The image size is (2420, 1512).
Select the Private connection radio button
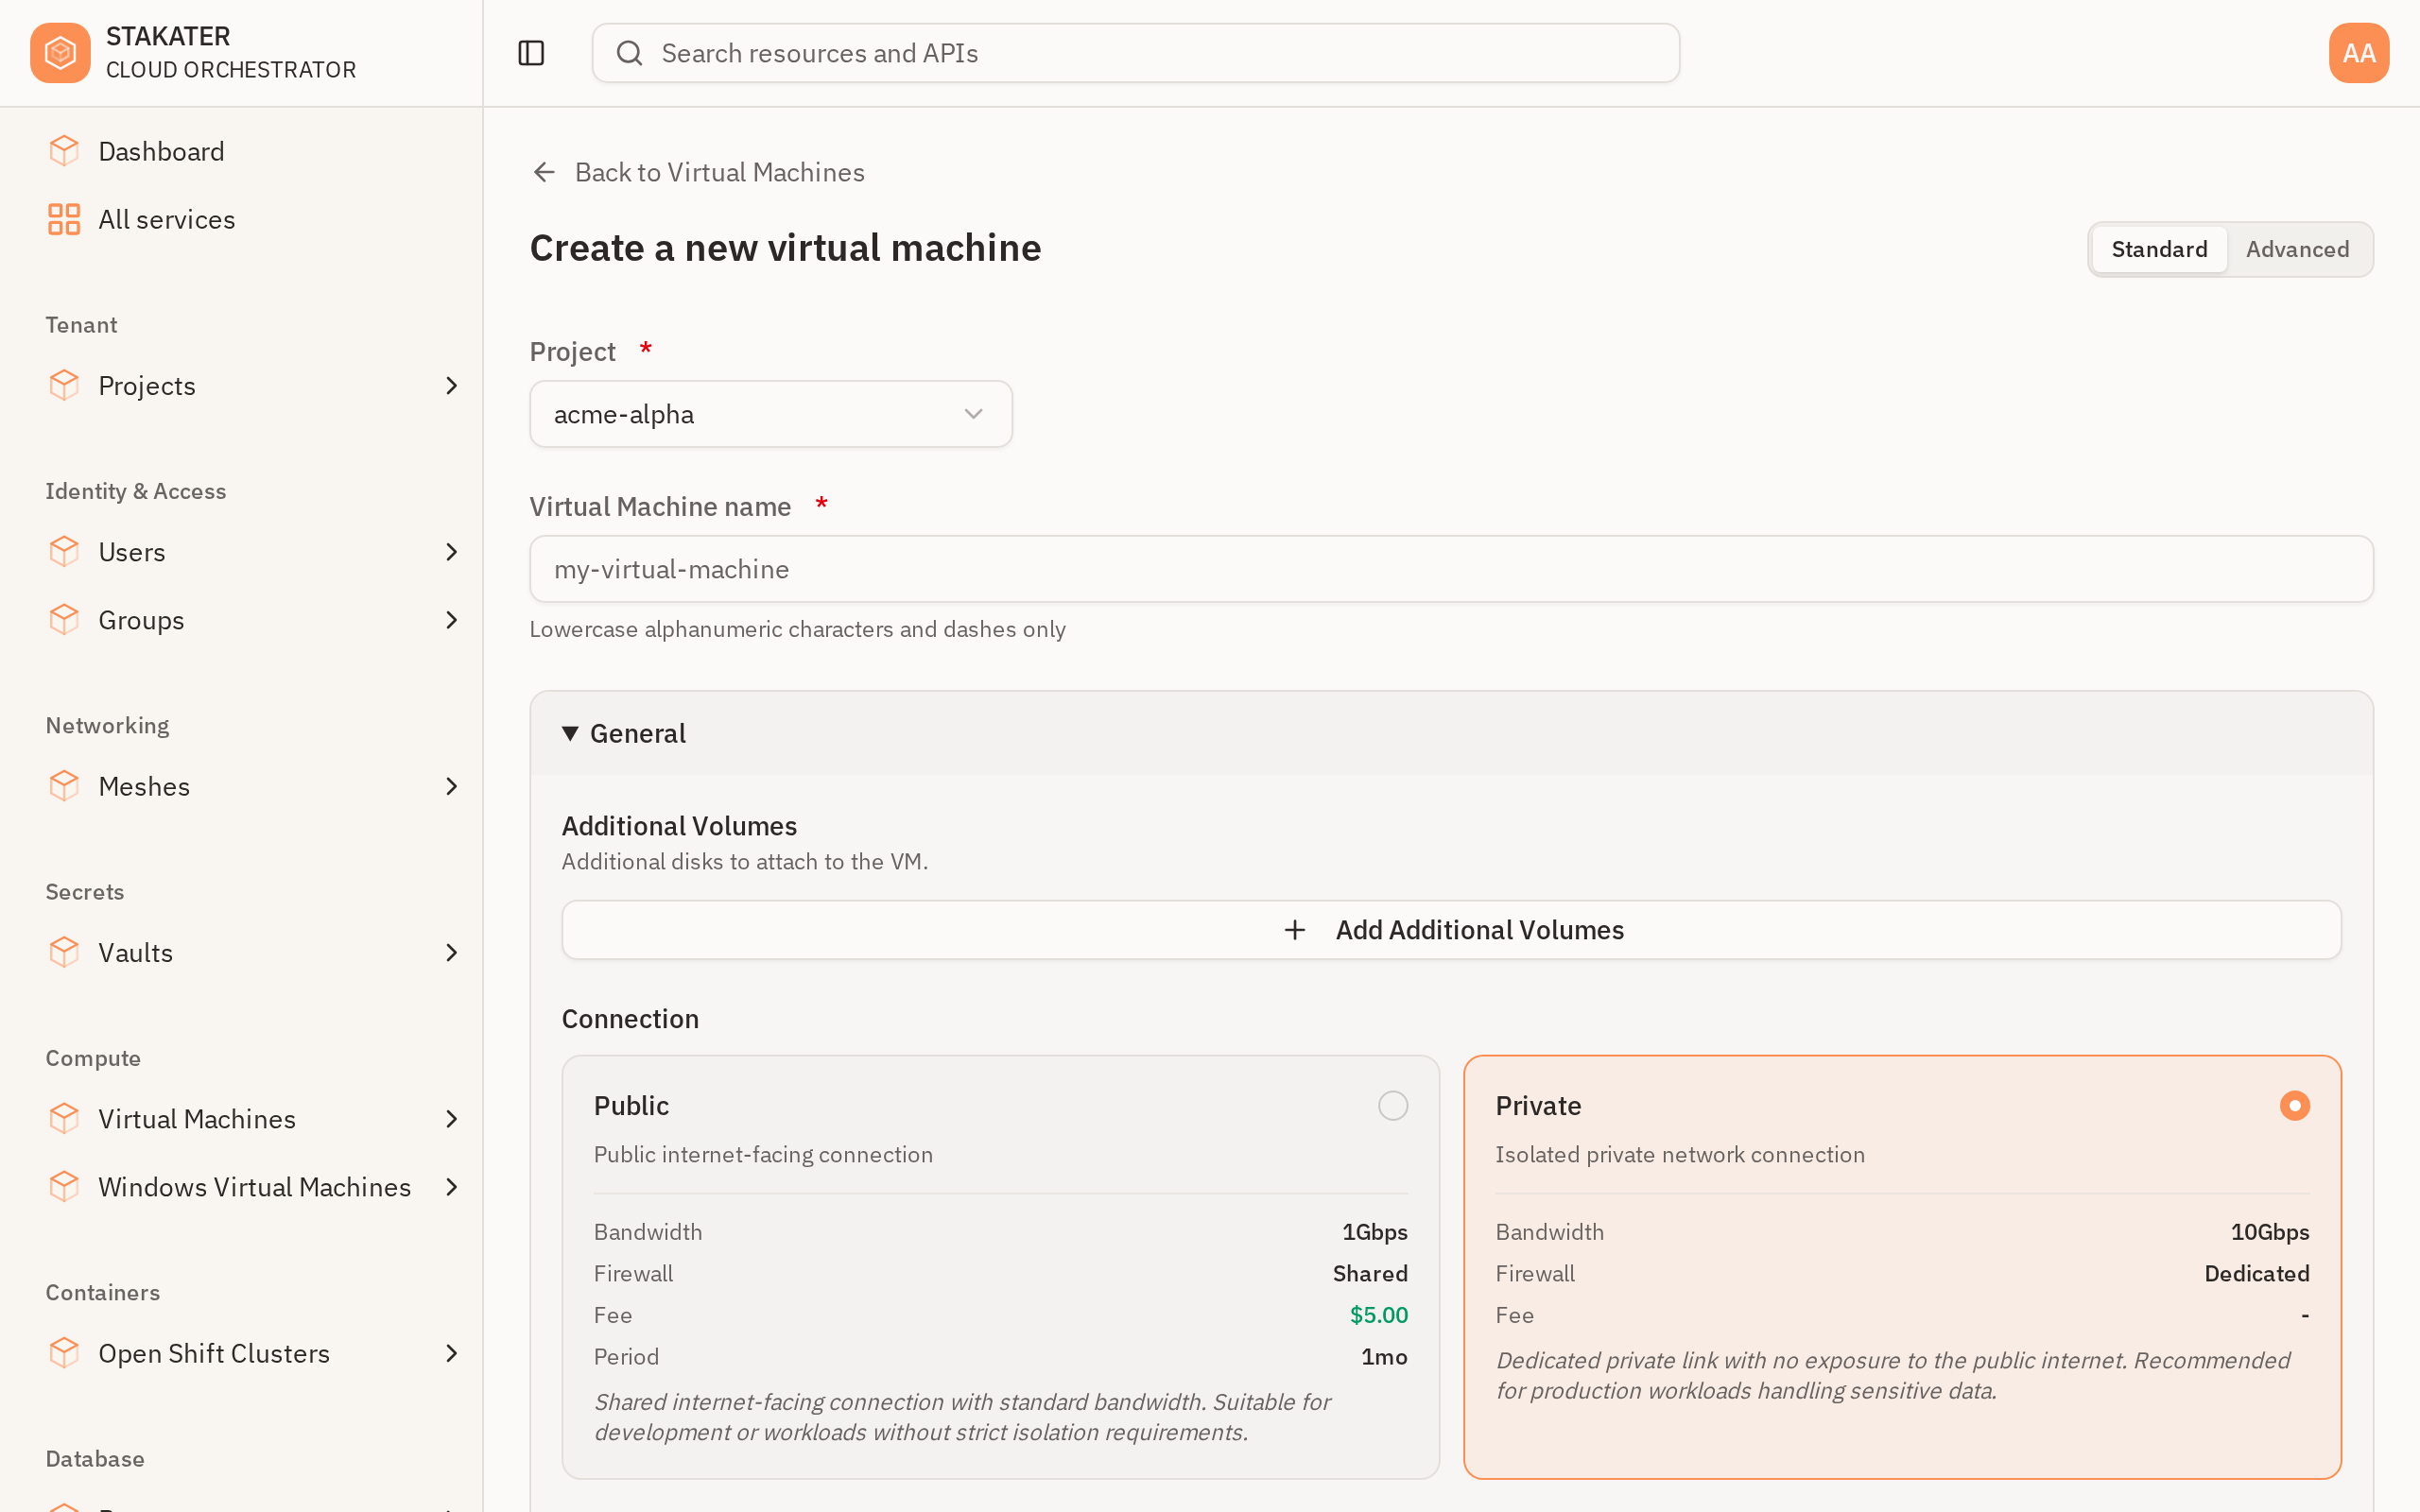pos(2294,1105)
